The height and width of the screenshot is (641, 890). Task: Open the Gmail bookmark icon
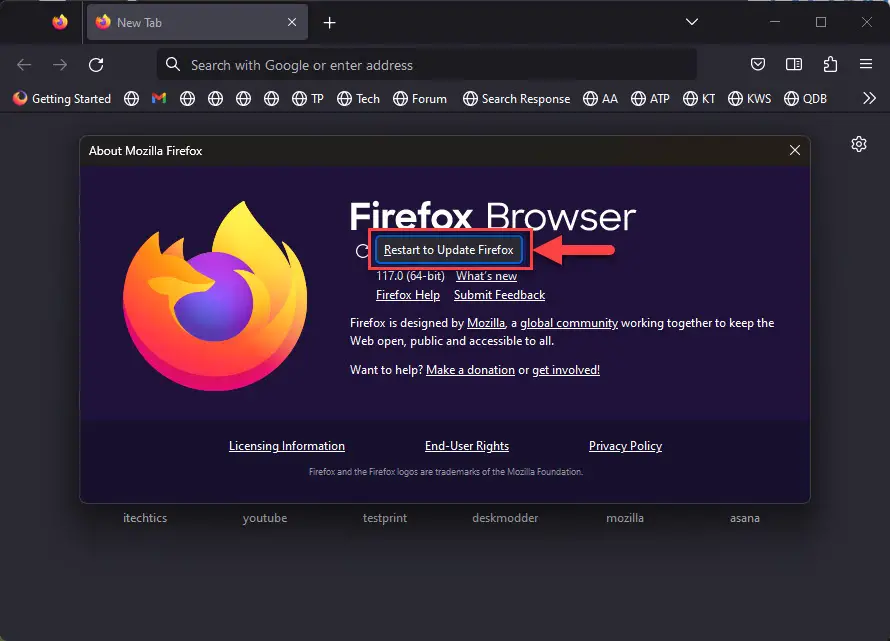point(159,98)
